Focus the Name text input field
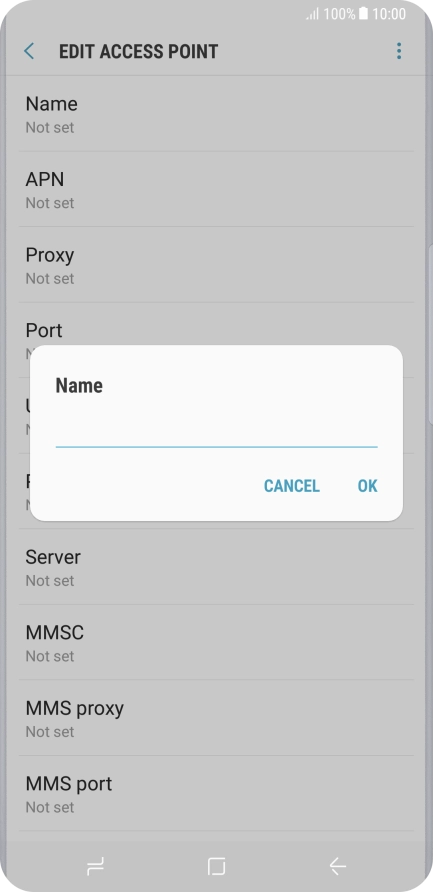The image size is (433, 892). click(216, 433)
